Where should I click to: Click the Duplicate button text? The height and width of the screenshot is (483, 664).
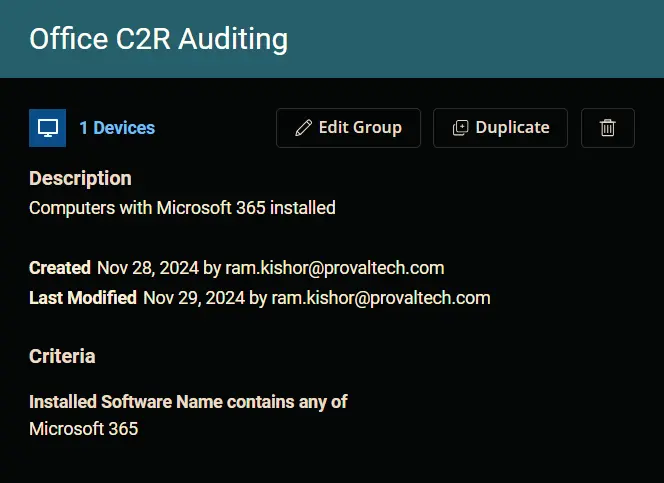(512, 127)
